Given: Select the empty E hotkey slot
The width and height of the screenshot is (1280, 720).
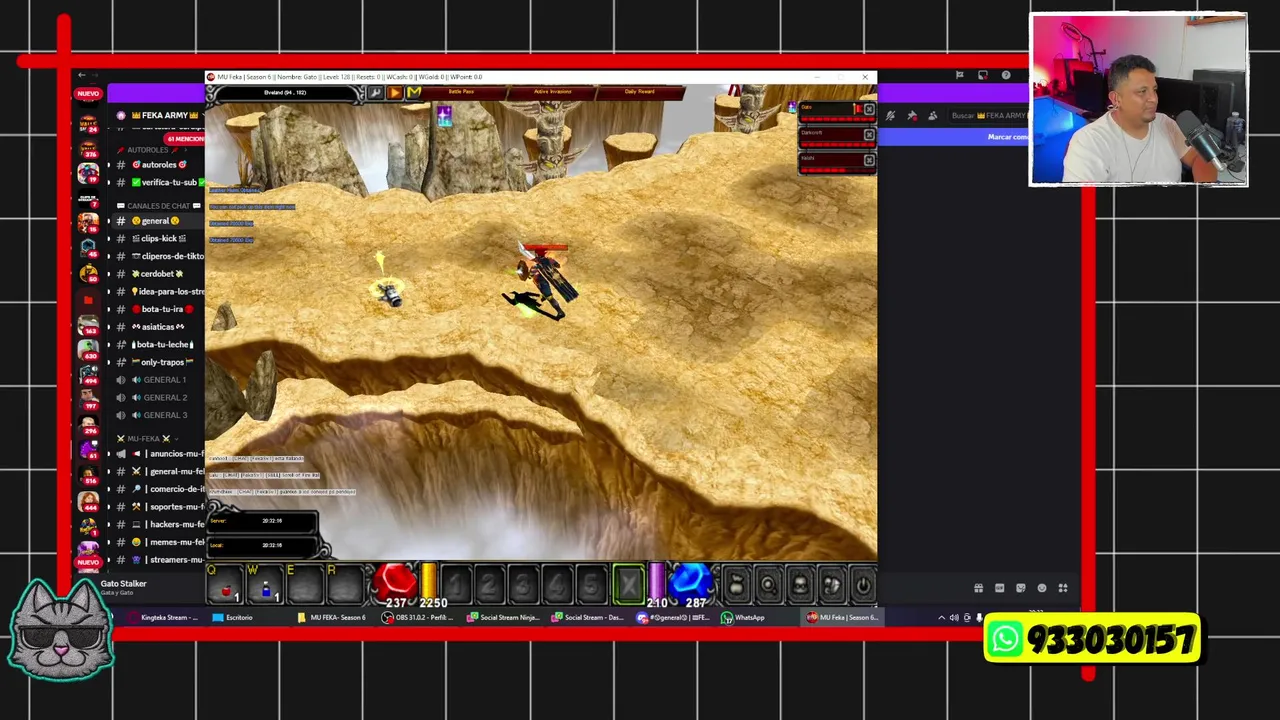Looking at the screenshot, I should pyautogui.click(x=304, y=586).
